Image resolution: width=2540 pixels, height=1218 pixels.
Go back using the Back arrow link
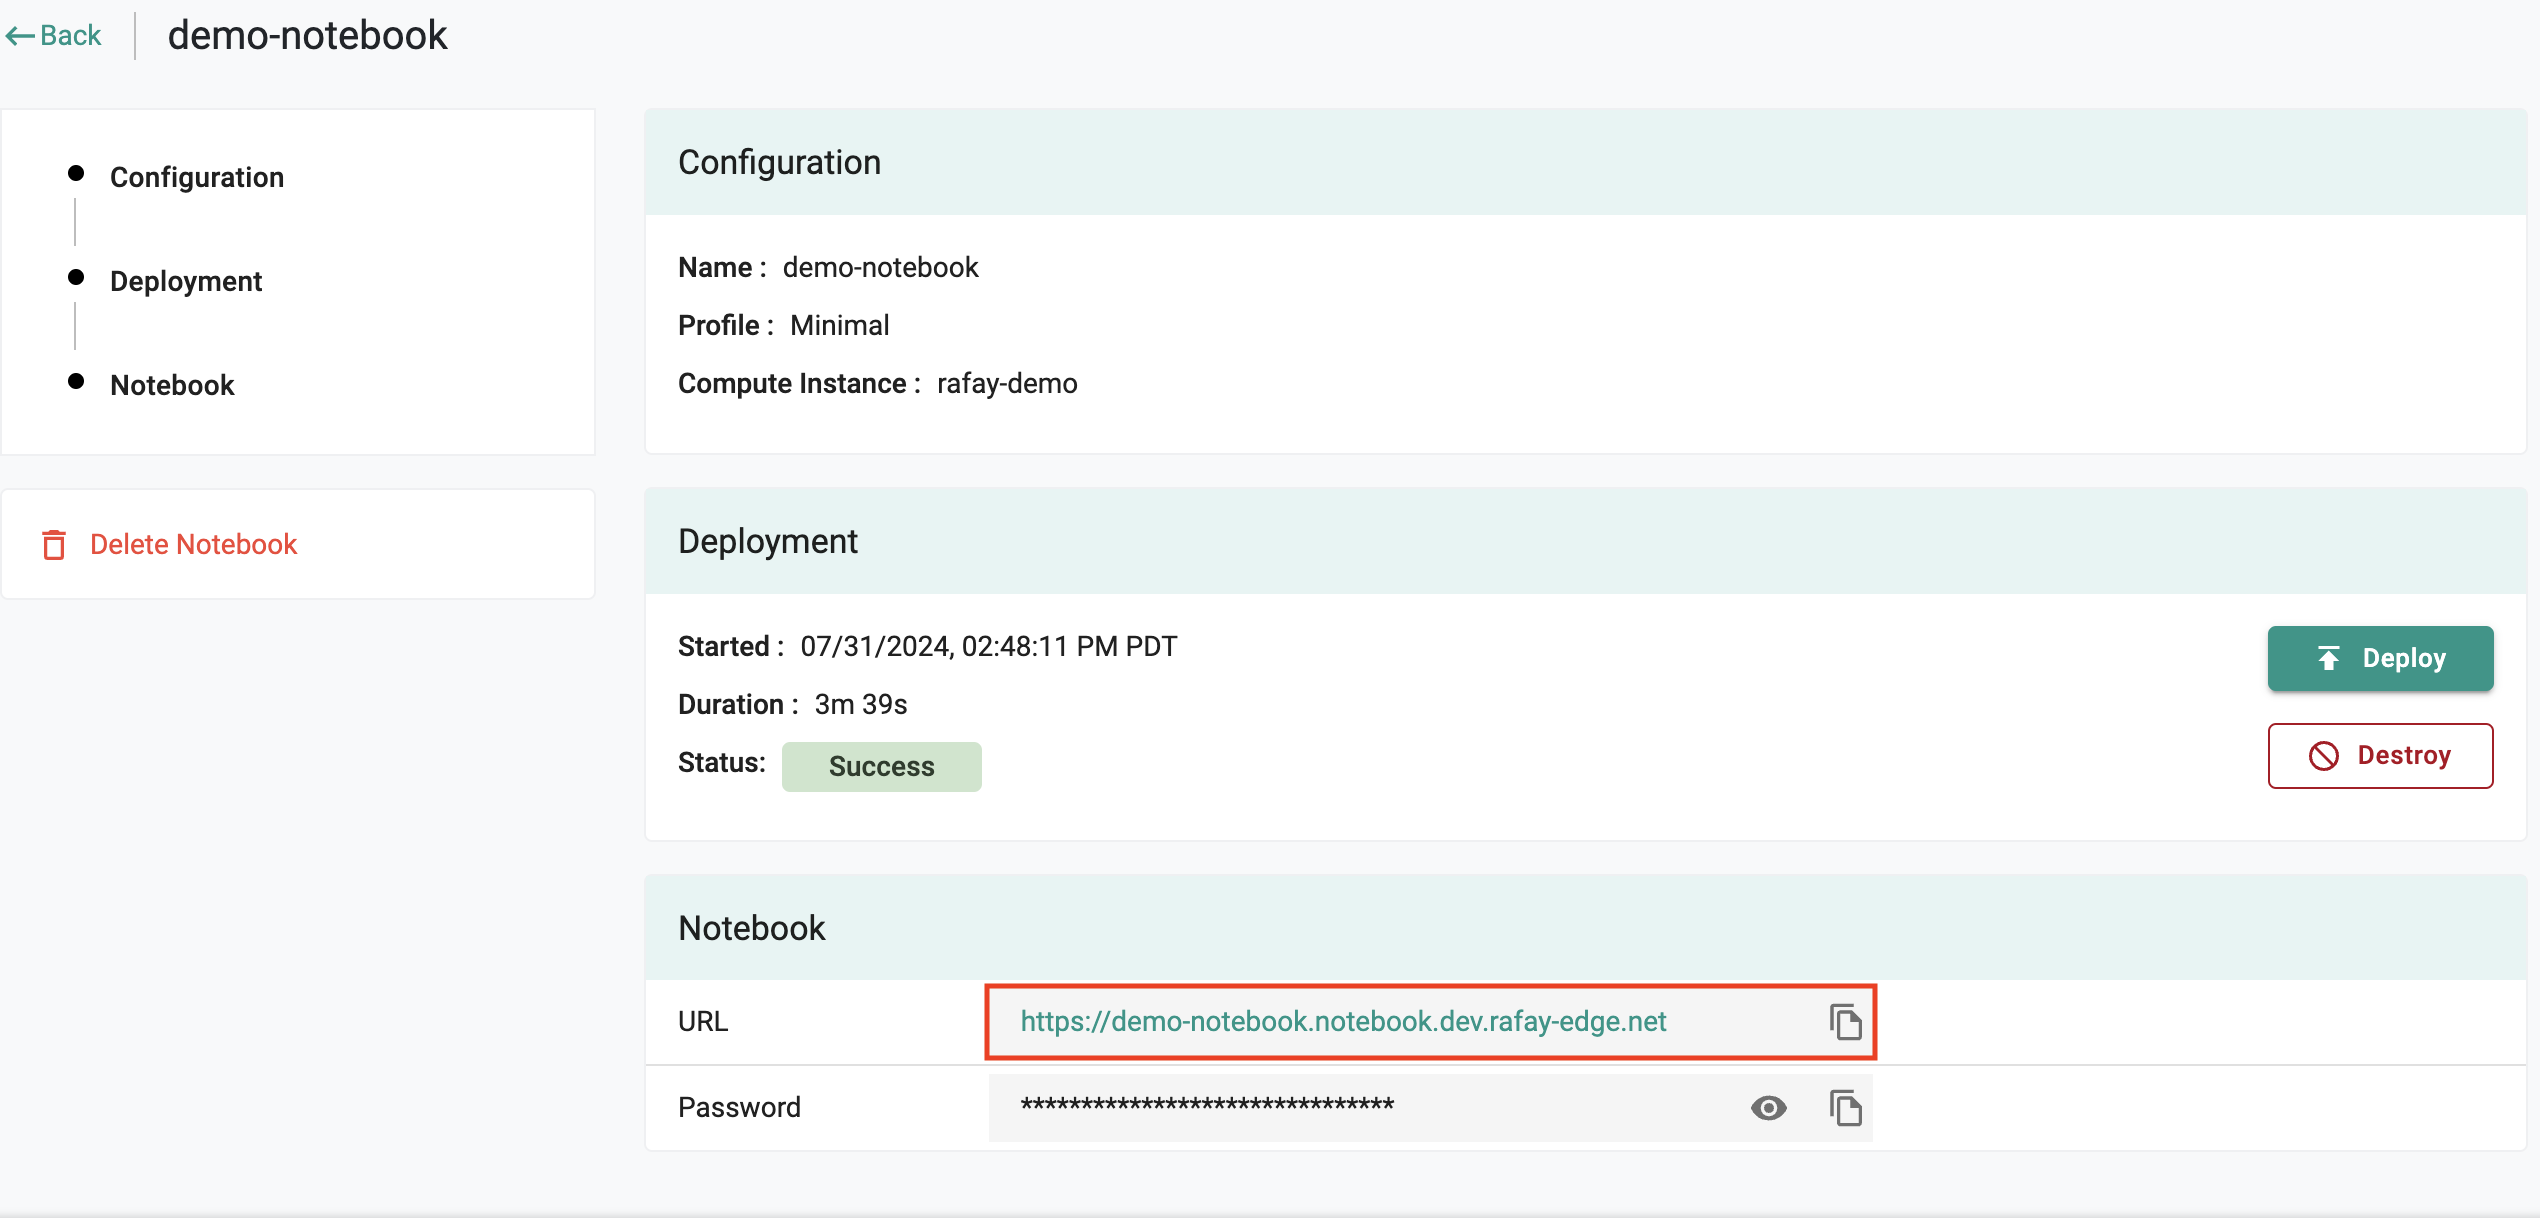coord(53,35)
